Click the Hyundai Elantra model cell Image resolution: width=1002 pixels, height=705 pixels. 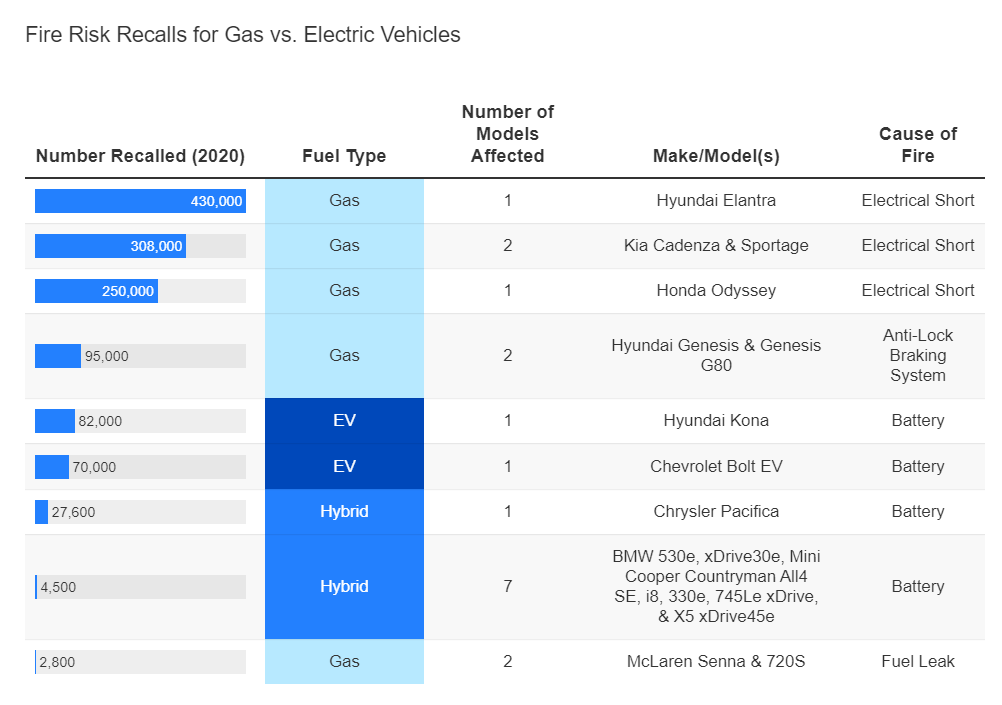(x=716, y=200)
